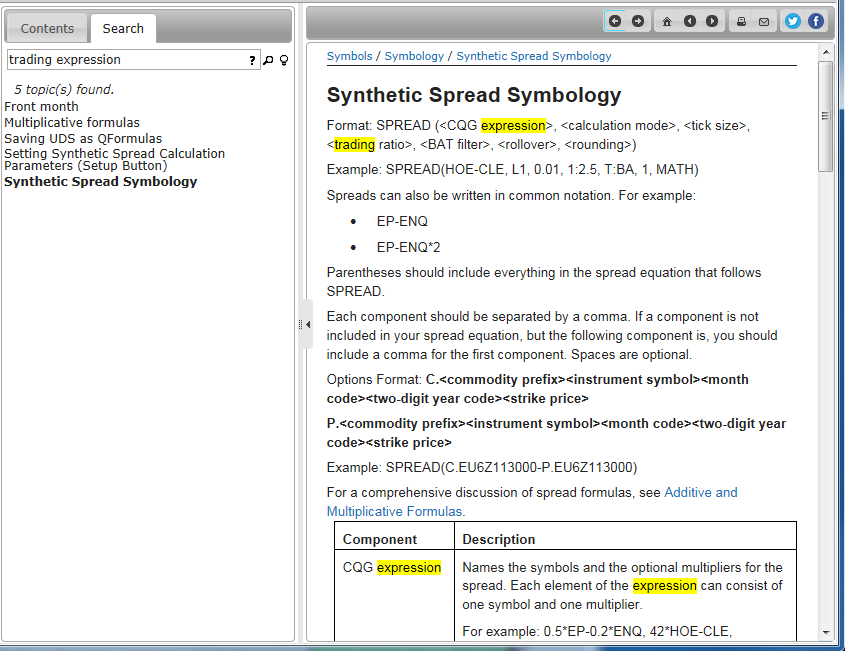845x651 pixels.
Task: Run the search with the magnifier icon
Action: [x=268, y=60]
